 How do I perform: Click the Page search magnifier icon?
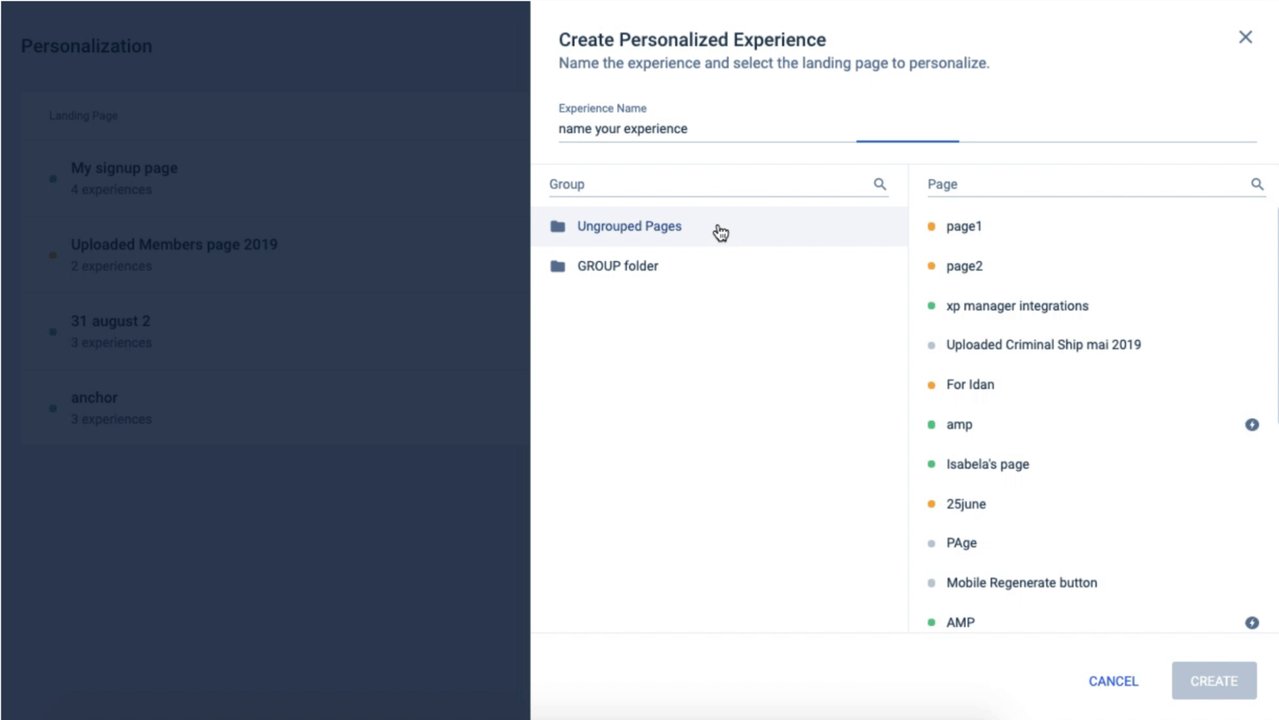(1257, 184)
